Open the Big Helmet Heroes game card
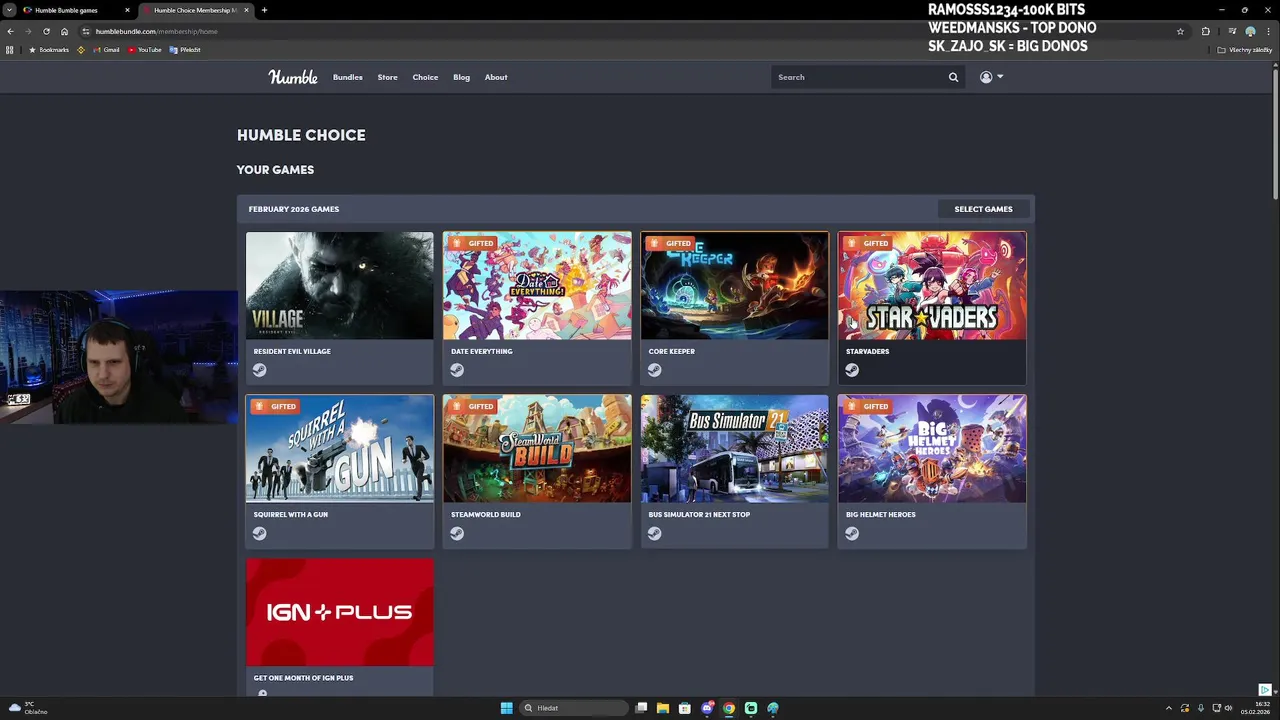Screen dimensions: 1280x720 tap(932, 471)
